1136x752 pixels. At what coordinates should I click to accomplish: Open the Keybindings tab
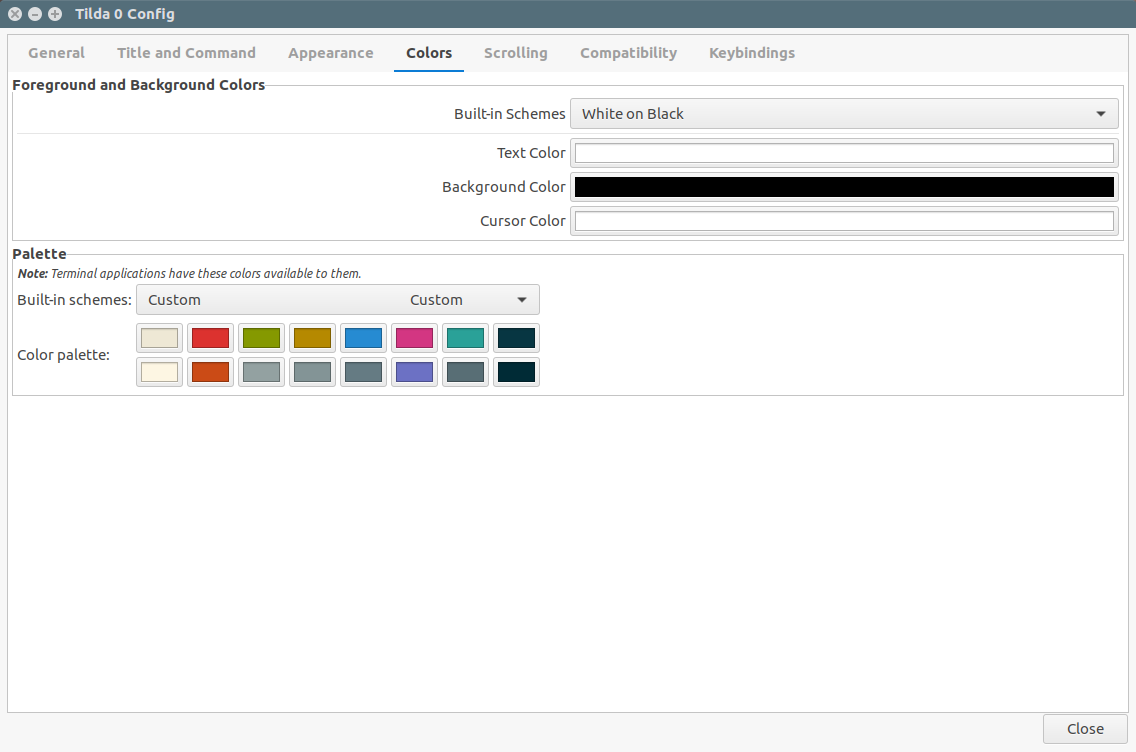(x=751, y=53)
